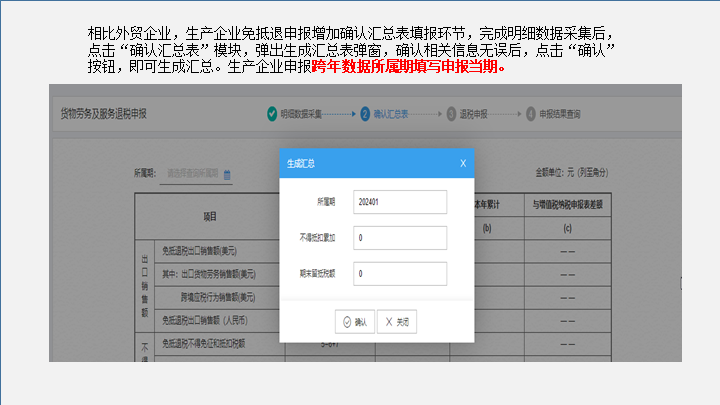Select step 明细数据采集 check icon
Screen dimensions: 720x405
[272, 113]
